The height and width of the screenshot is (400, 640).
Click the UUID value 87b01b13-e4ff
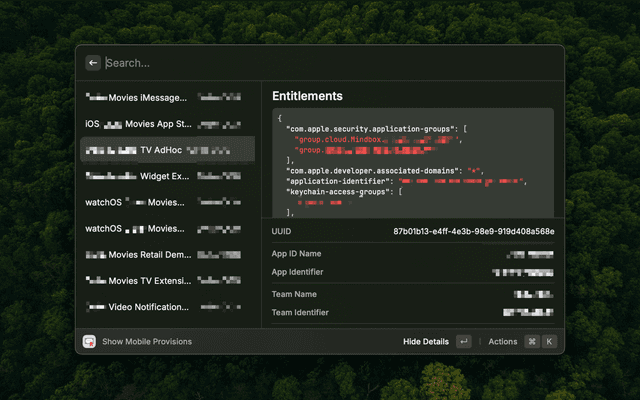474,231
